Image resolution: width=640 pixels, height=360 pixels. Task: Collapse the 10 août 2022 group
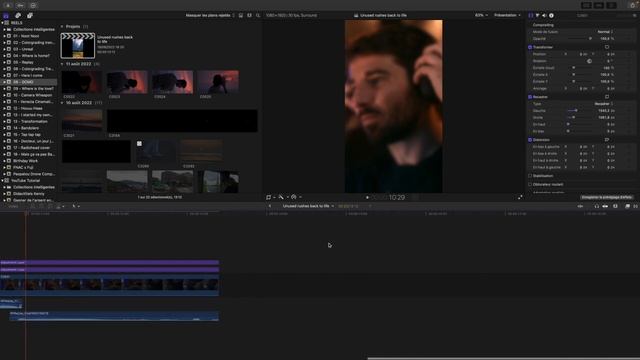pyautogui.click(x=62, y=103)
